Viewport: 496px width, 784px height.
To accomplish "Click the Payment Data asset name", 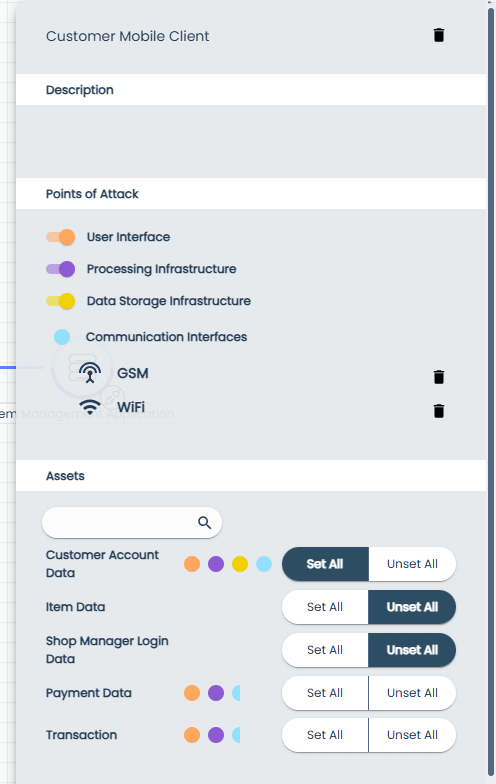I will [x=88, y=693].
